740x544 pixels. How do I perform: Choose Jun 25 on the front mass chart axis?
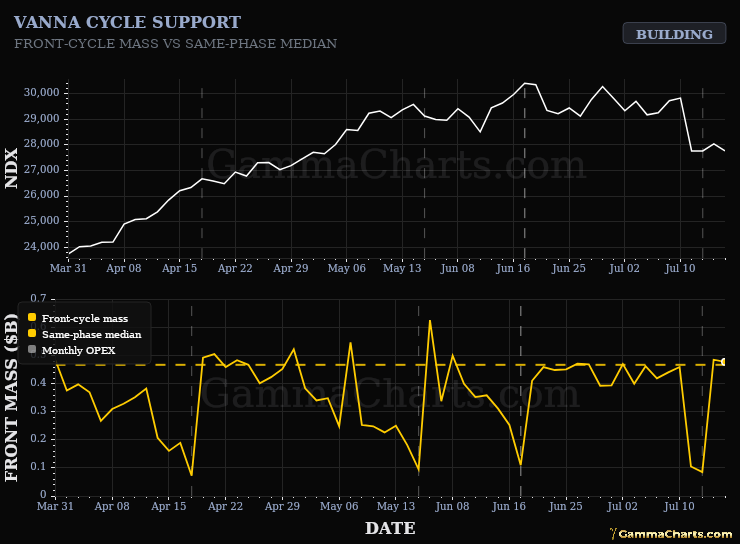[x=565, y=506]
